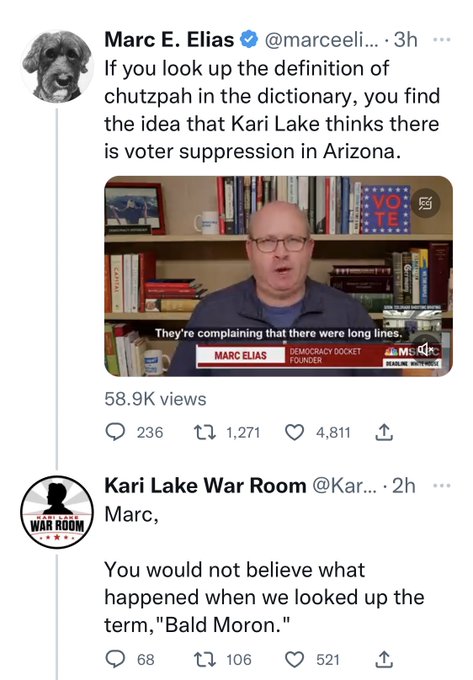Open the 3h timestamp link
The width and height of the screenshot is (473, 680).
coord(405,40)
